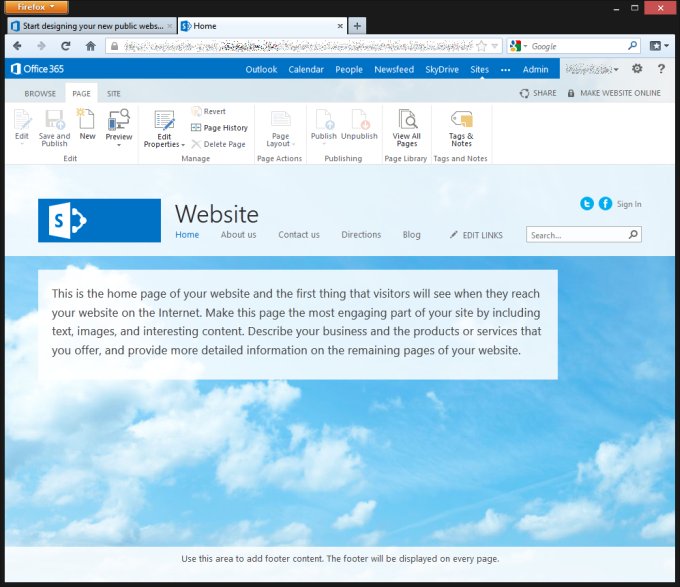Open Sites in the top navigation
Image resolution: width=680 pixels, height=587 pixels.
[x=479, y=69]
